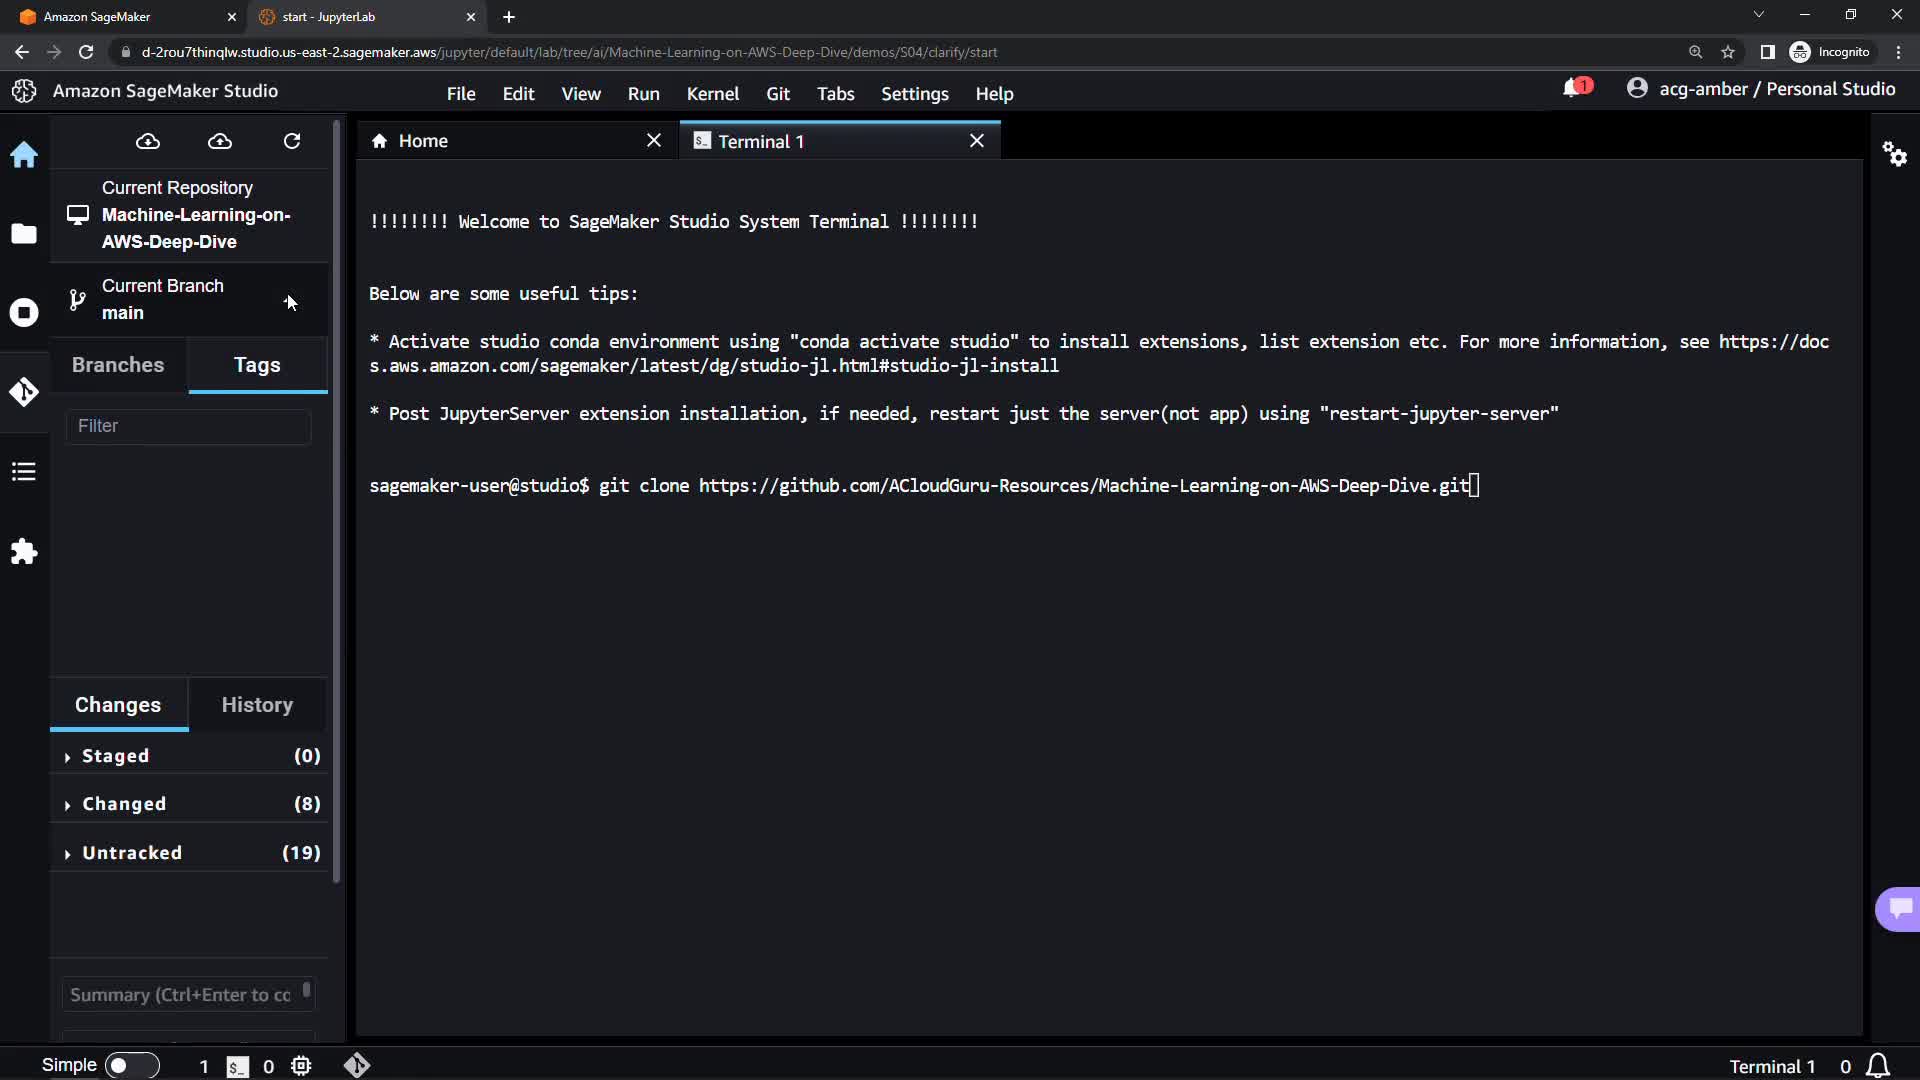
Task: Open property inspector gears icon
Action: click(1894, 154)
